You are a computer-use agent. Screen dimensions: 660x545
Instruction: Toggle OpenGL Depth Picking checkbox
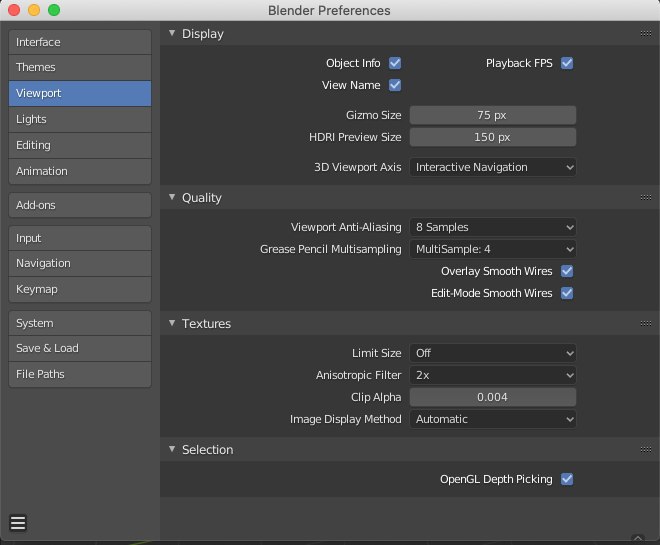tap(567, 479)
